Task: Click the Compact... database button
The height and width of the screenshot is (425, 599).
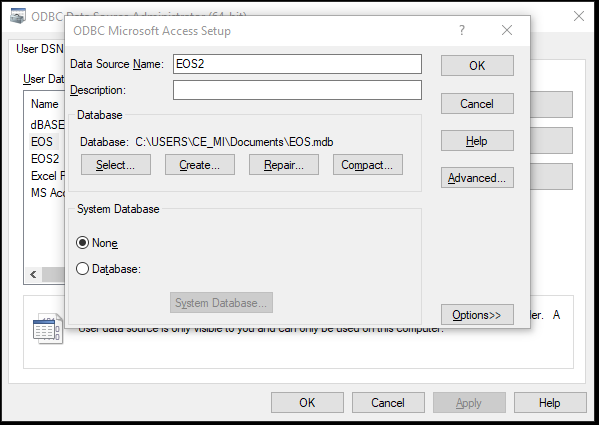Action: (x=367, y=165)
